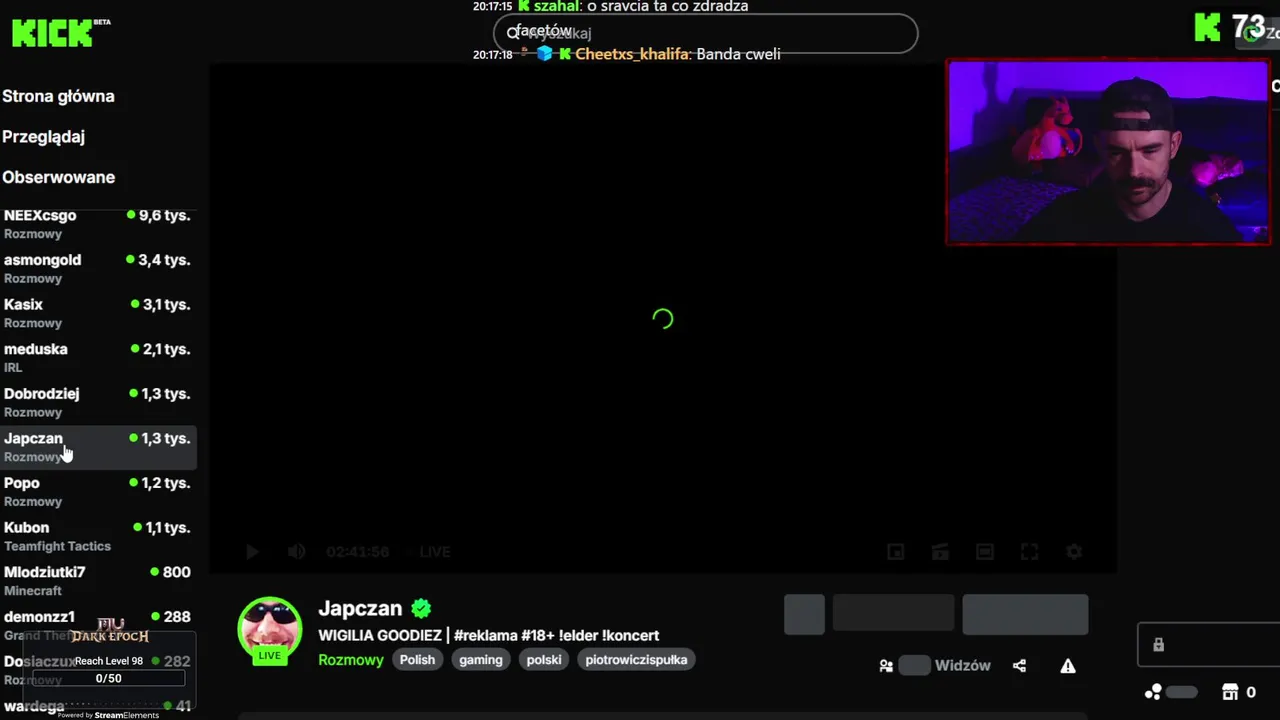Click the Teamfight Tactics category under Kubon

click(57, 546)
